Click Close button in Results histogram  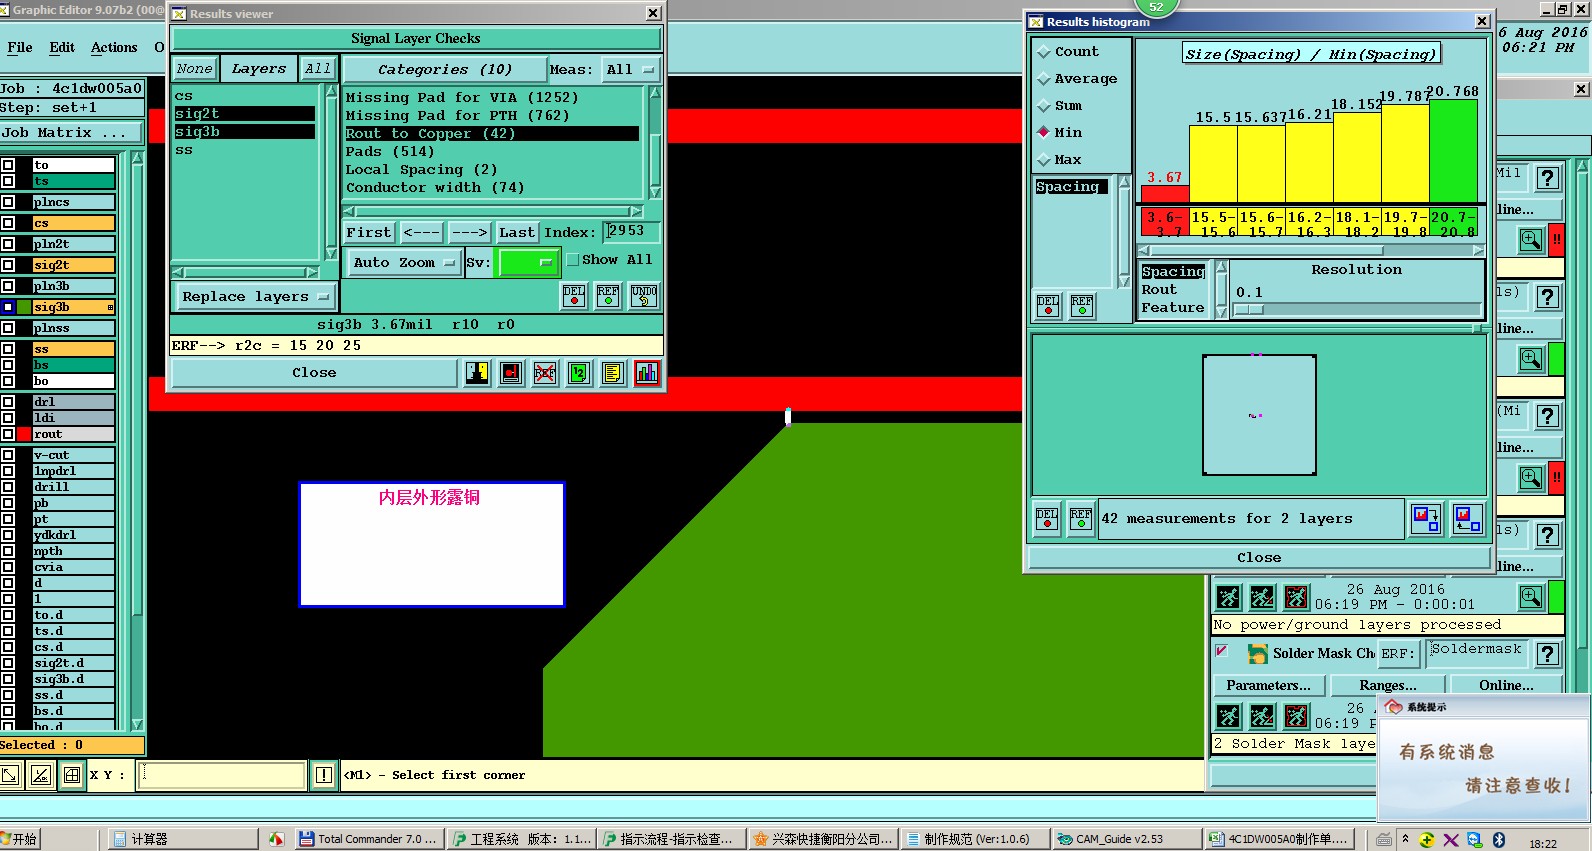(1259, 558)
